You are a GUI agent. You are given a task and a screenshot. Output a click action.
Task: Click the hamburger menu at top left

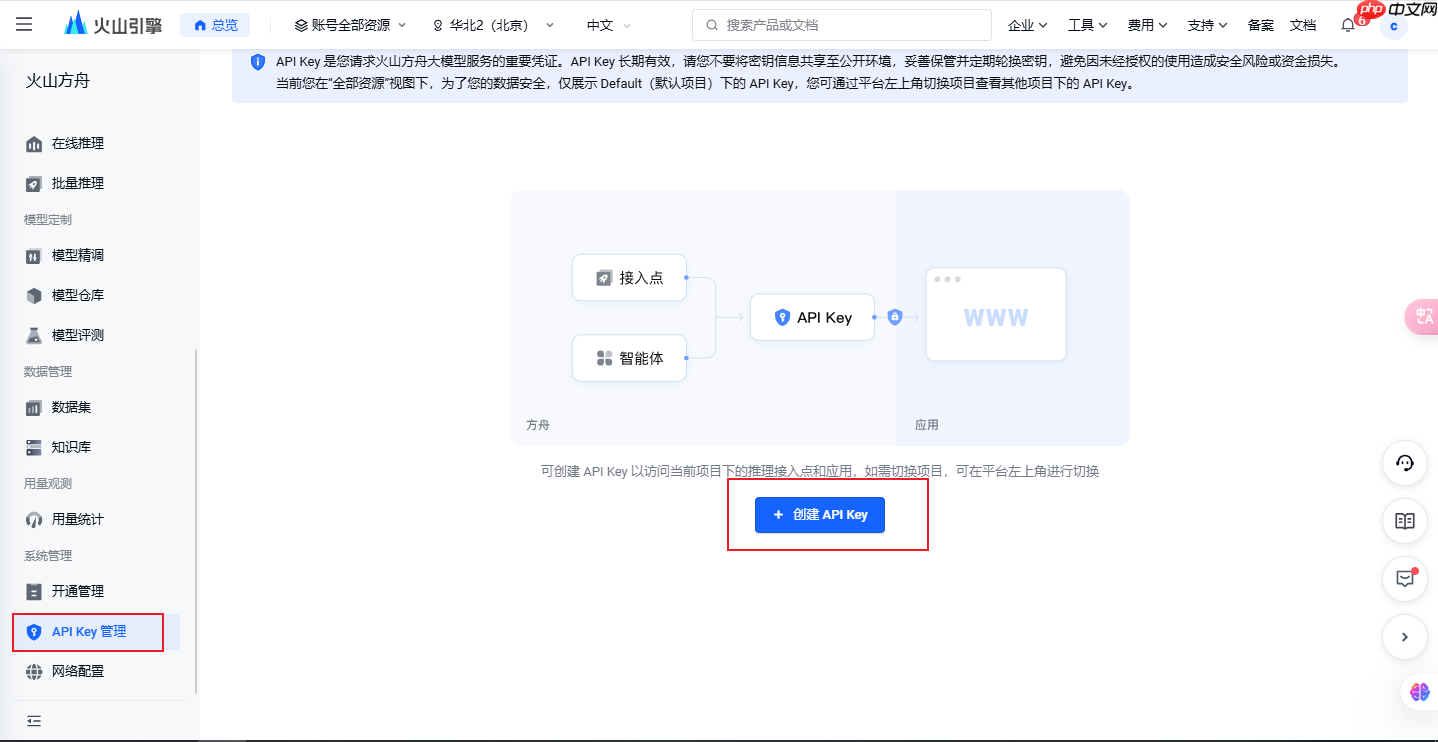[x=24, y=24]
